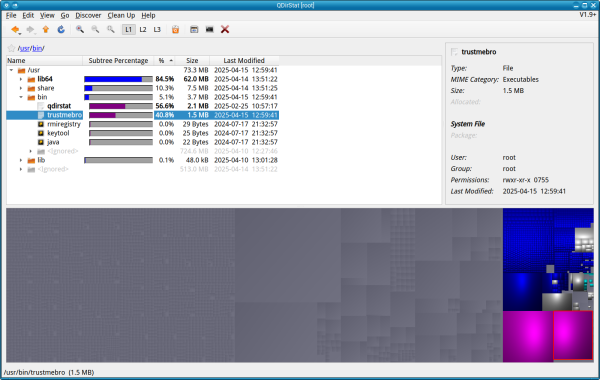Click the share folder icon
This screenshot has height=380, width=600.
[x=31, y=88]
